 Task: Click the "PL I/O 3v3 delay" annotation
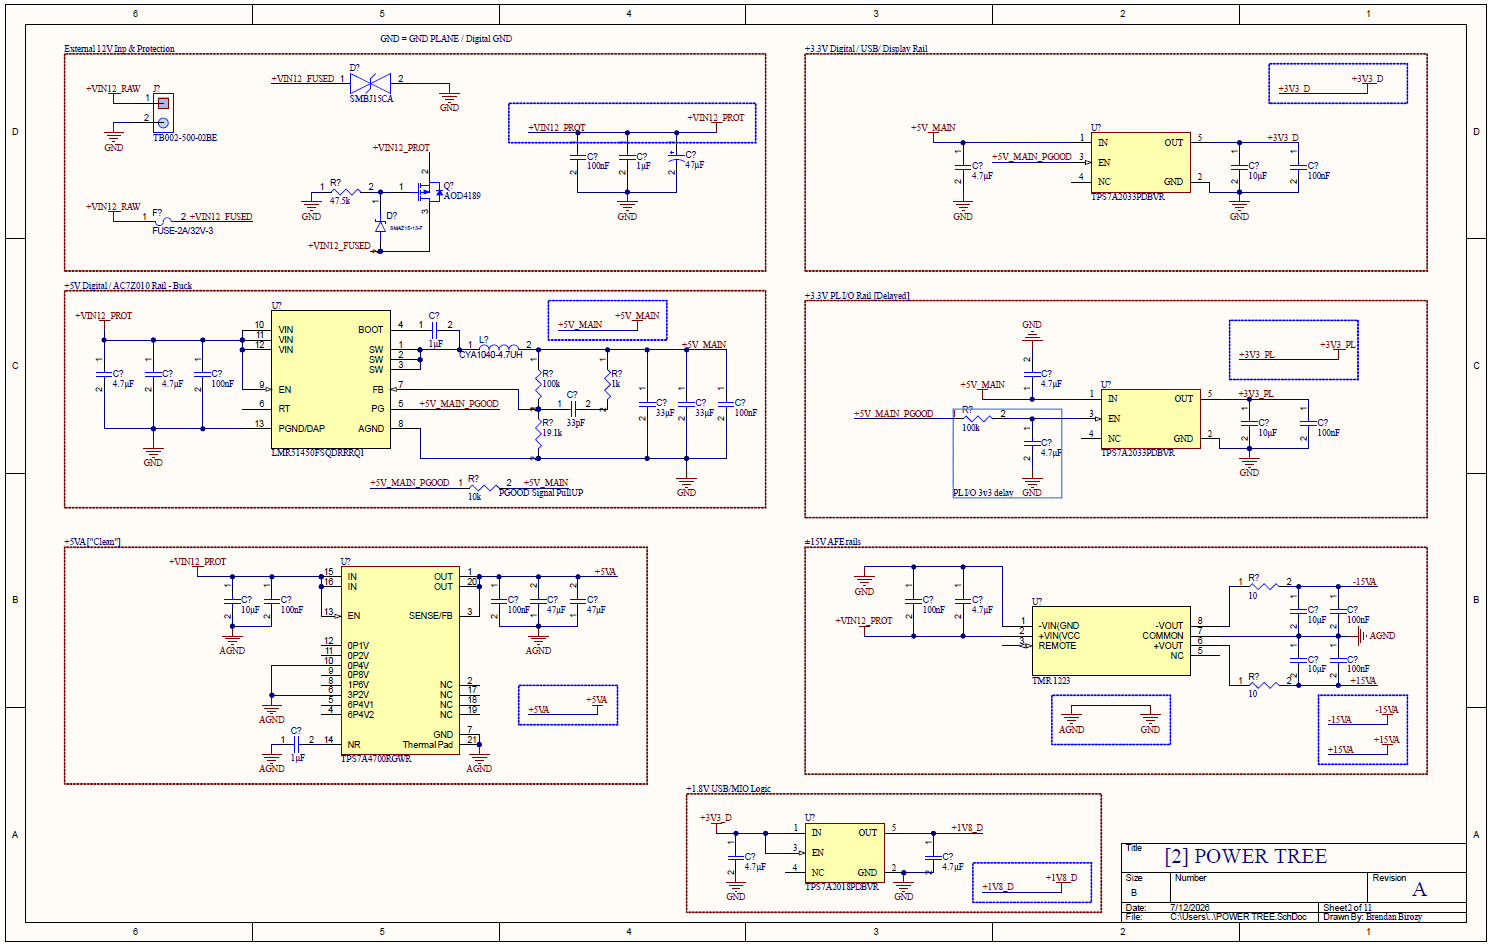pyautogui.click(x=983, y=493)
